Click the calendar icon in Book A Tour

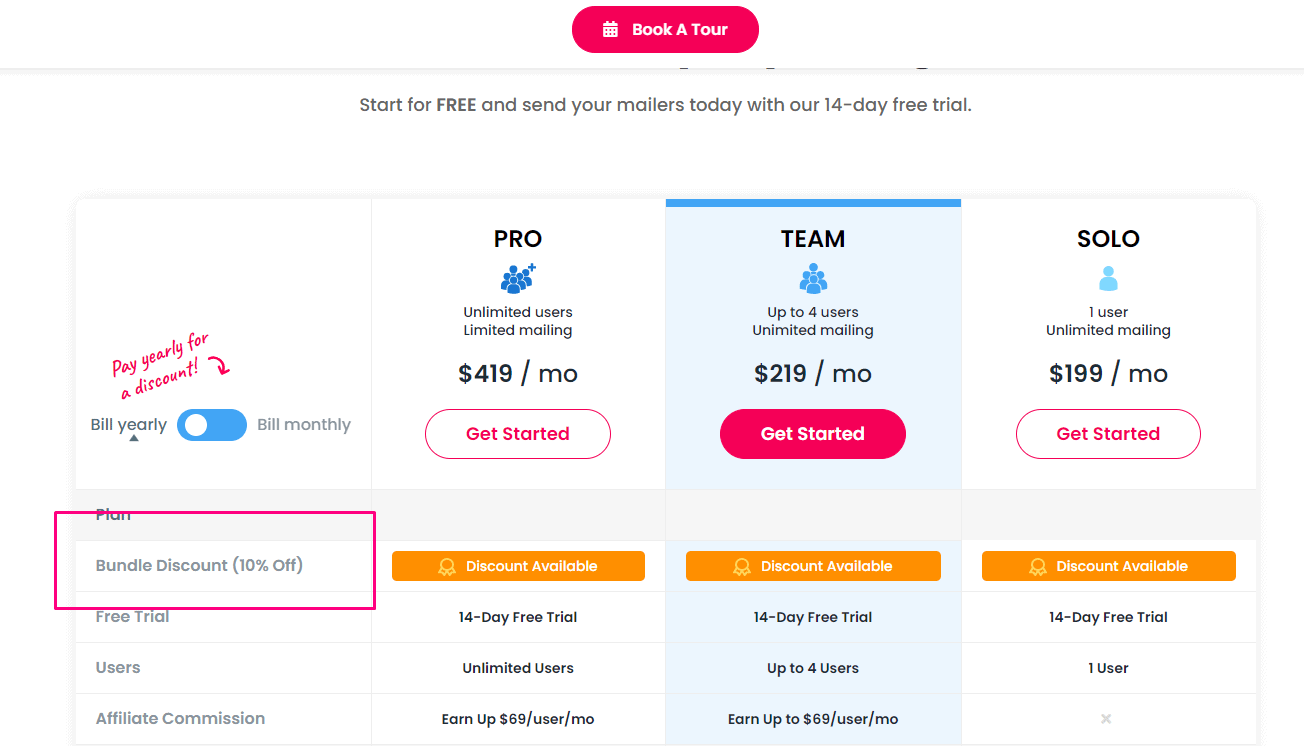point(610,30)
